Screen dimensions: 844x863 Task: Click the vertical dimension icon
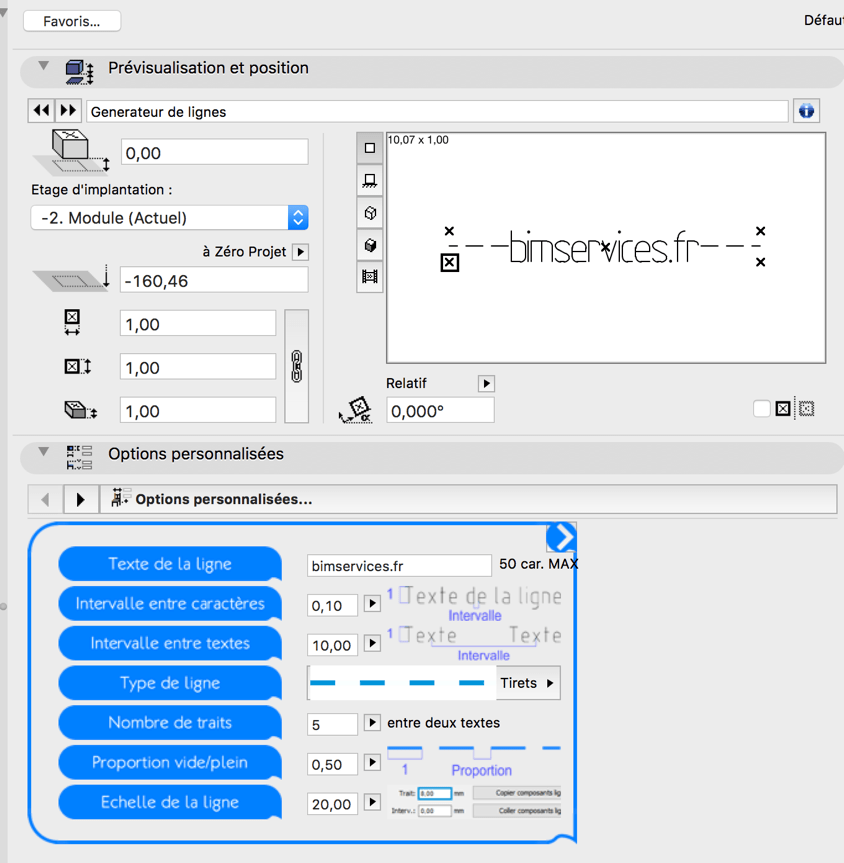point(78,367)
